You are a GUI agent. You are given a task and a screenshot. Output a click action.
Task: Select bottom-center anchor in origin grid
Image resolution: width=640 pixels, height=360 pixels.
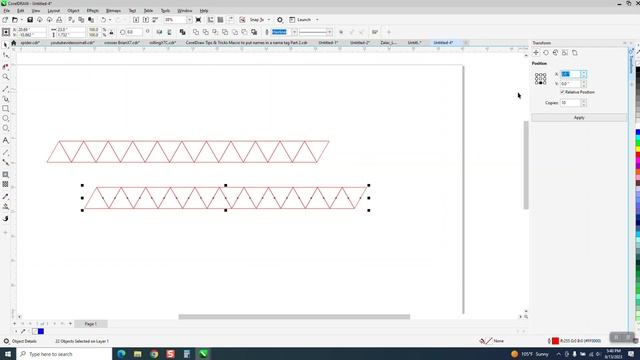coord(540,83)
